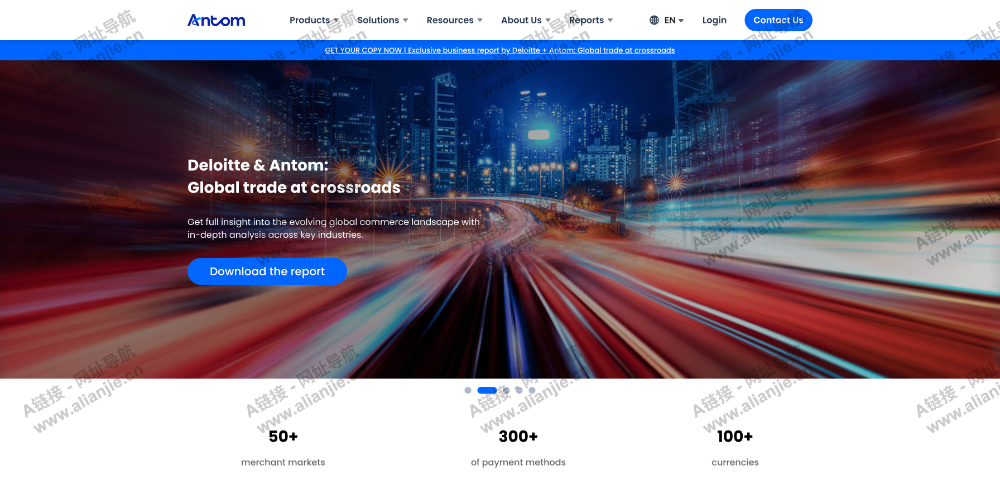Click the Reports dropdown arrow
This screenshot has width=1000, height=483.
[610, 20]
